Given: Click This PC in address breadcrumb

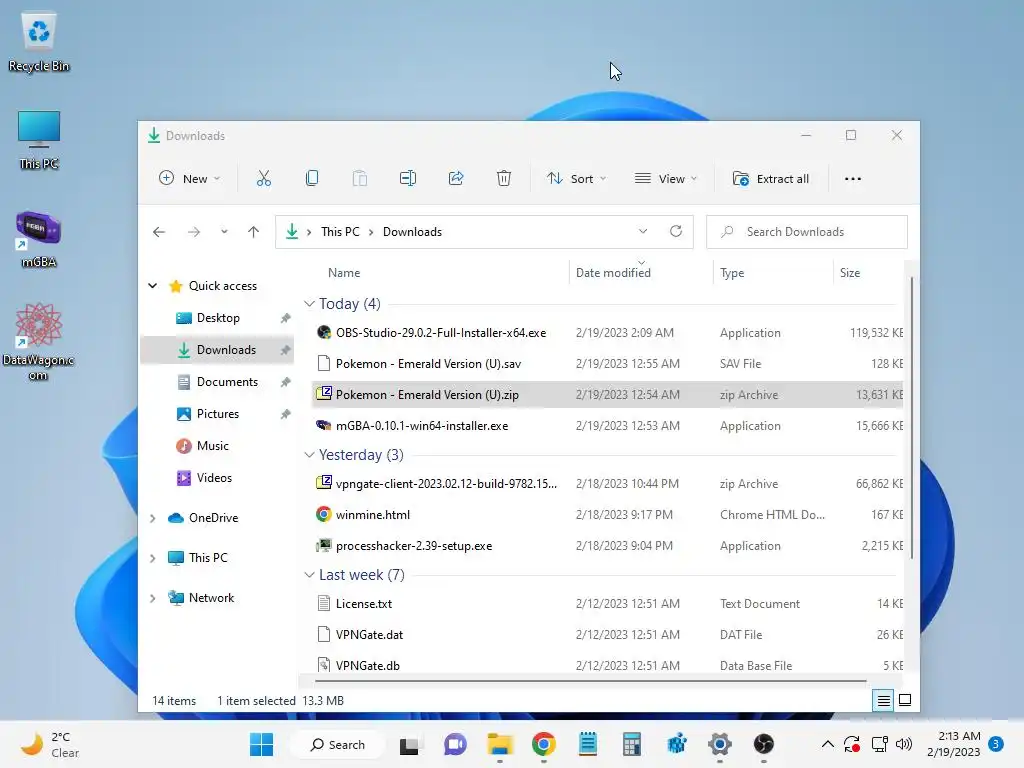Looking at the screenshot, I should coord(340,232).
